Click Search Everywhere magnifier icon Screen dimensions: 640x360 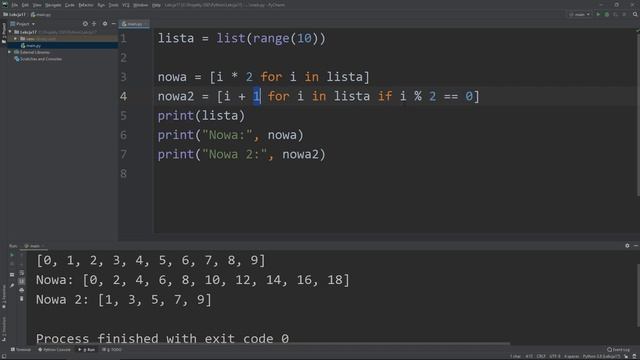point(635,15)
